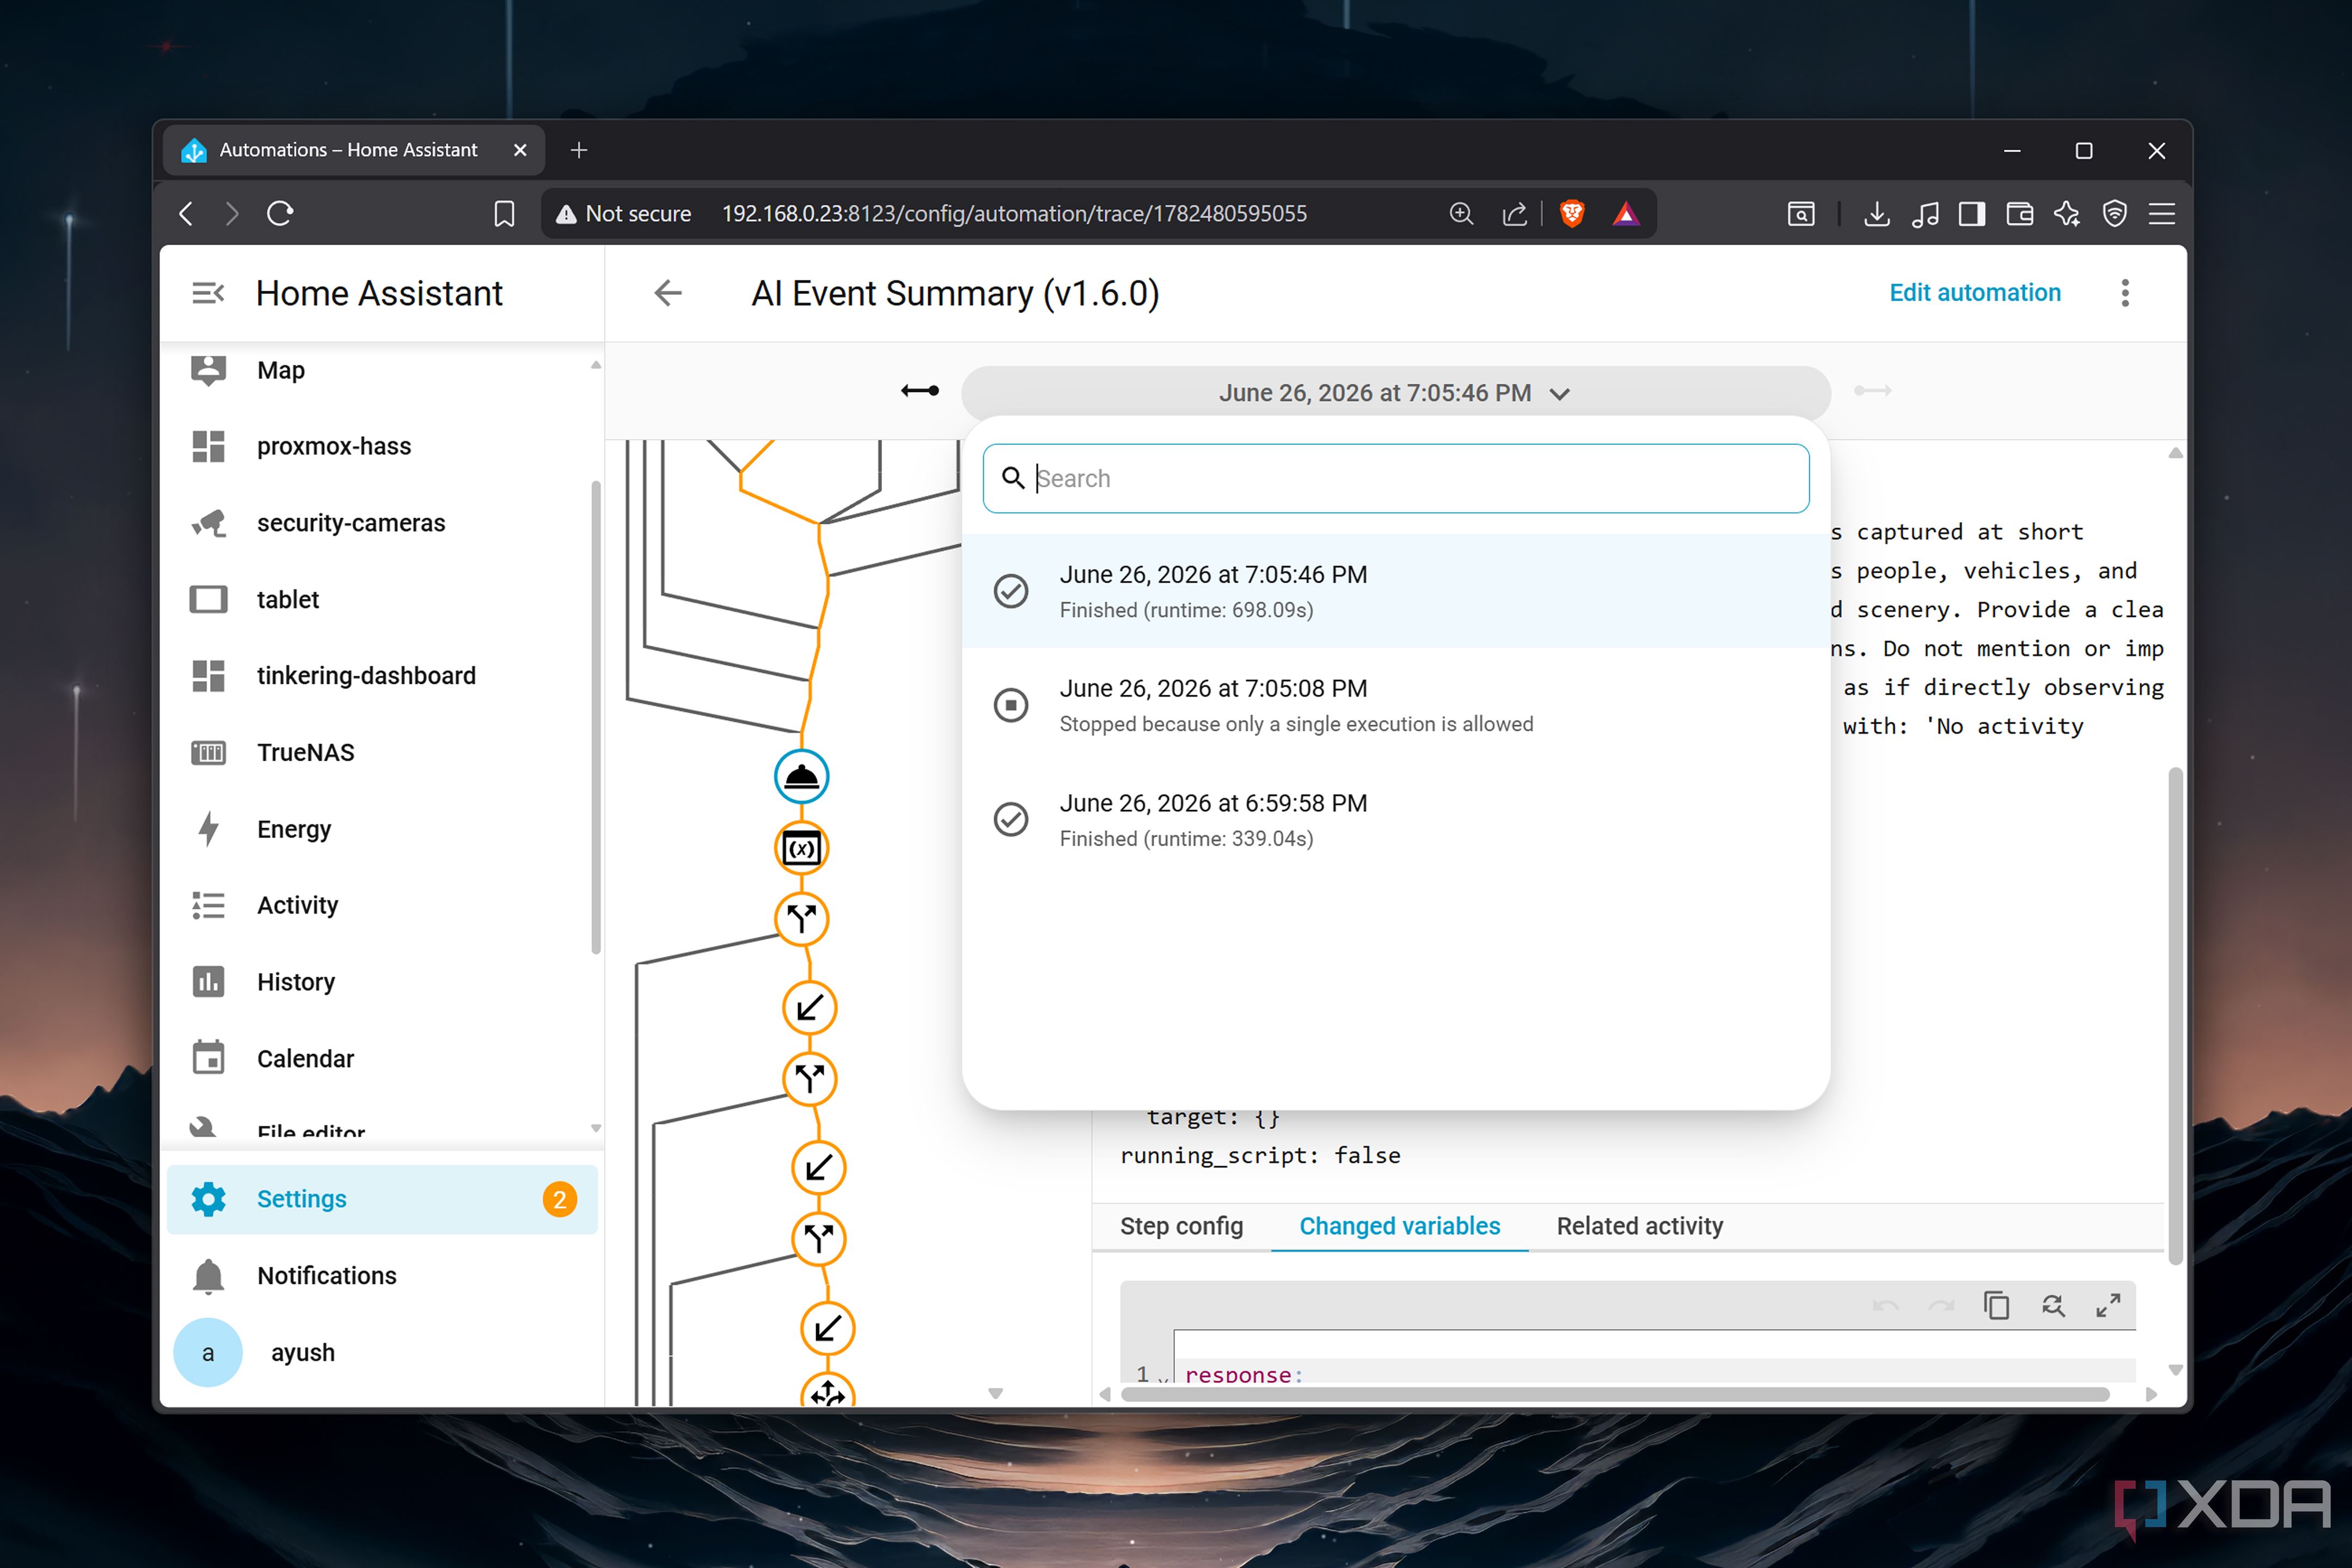Open the Energy dashboard
2352x1568 pixels.
(x=382, y=829)
